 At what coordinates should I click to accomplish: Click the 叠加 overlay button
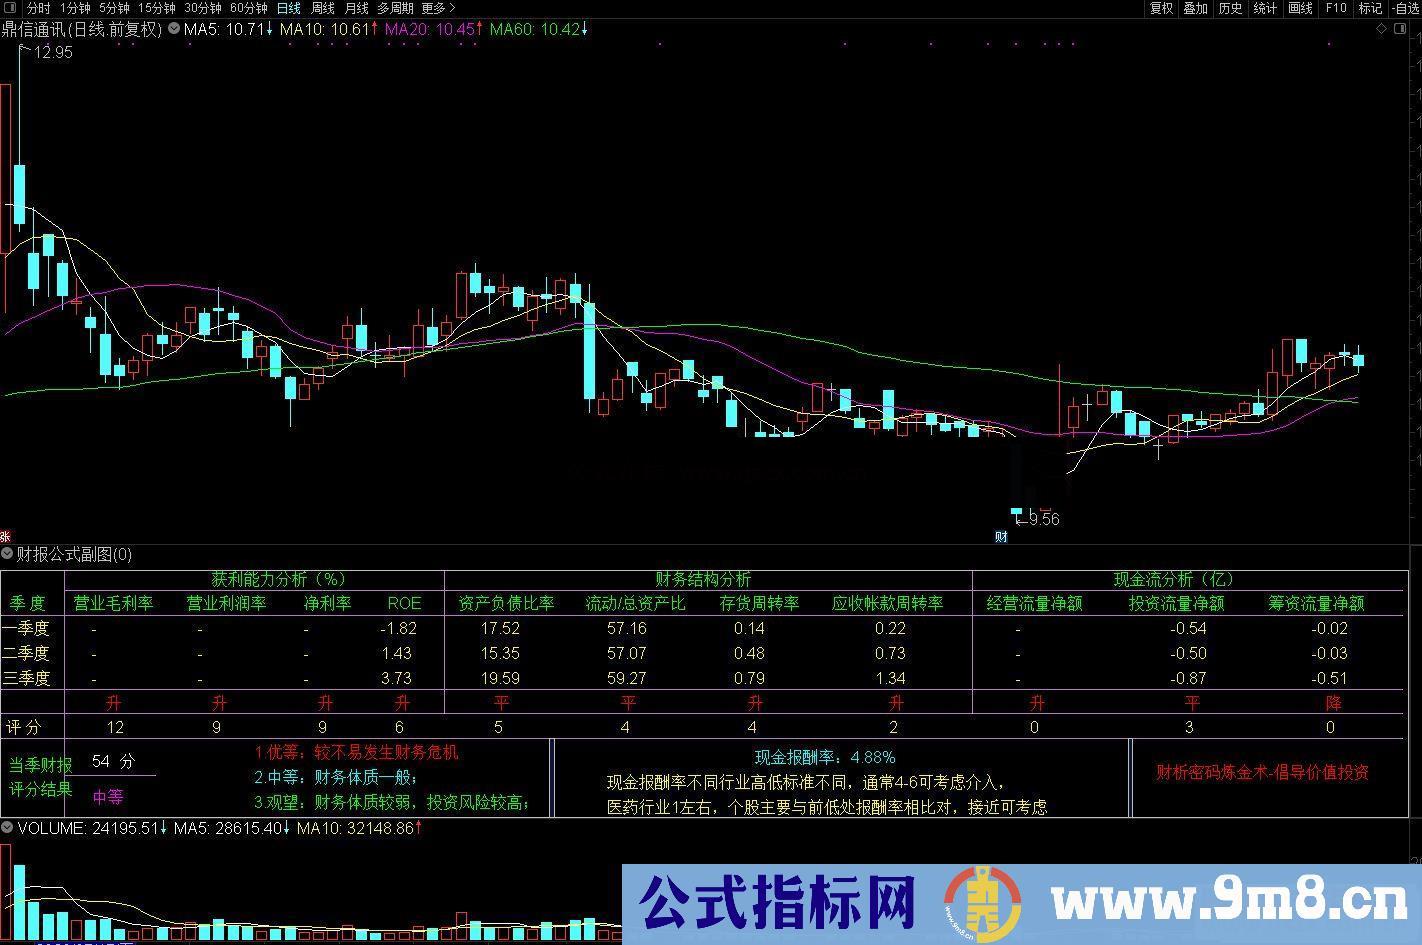pos(1195,8)
